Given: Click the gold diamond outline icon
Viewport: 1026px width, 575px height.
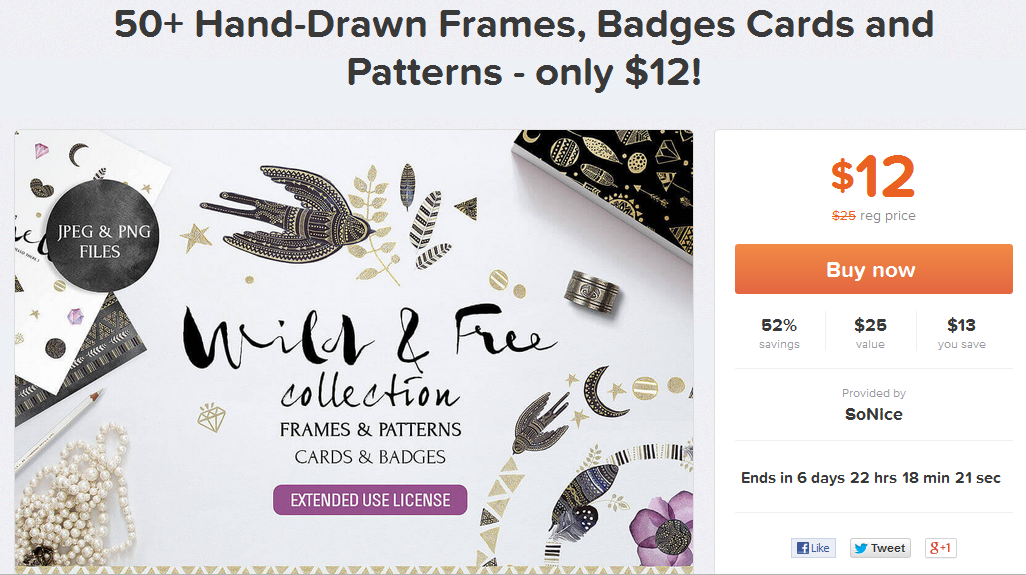Looking at the screenshot, I should [211, 417].
